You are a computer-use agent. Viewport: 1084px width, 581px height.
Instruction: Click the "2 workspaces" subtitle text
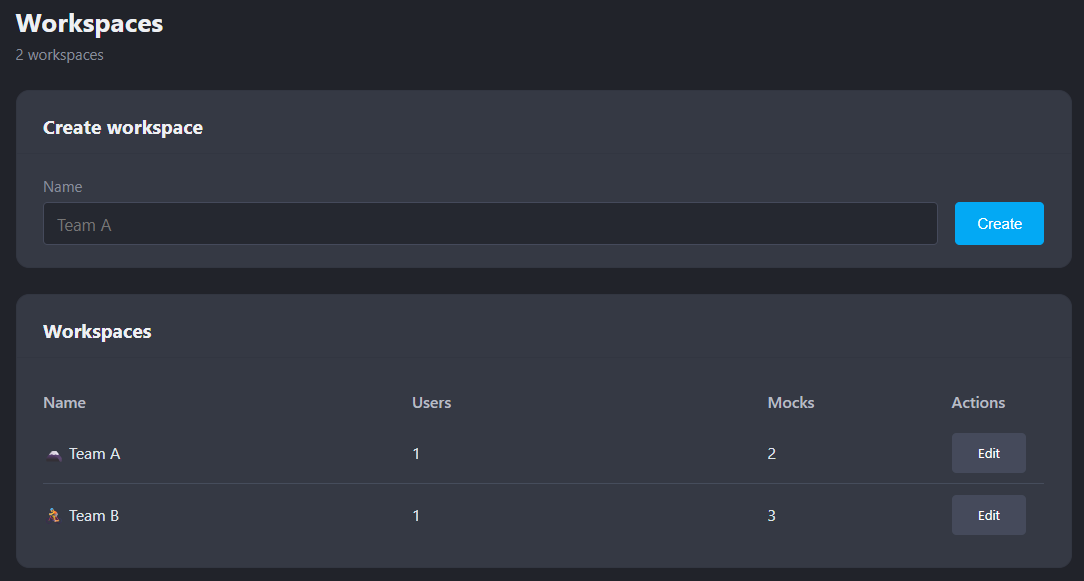[x=59, y=55]
